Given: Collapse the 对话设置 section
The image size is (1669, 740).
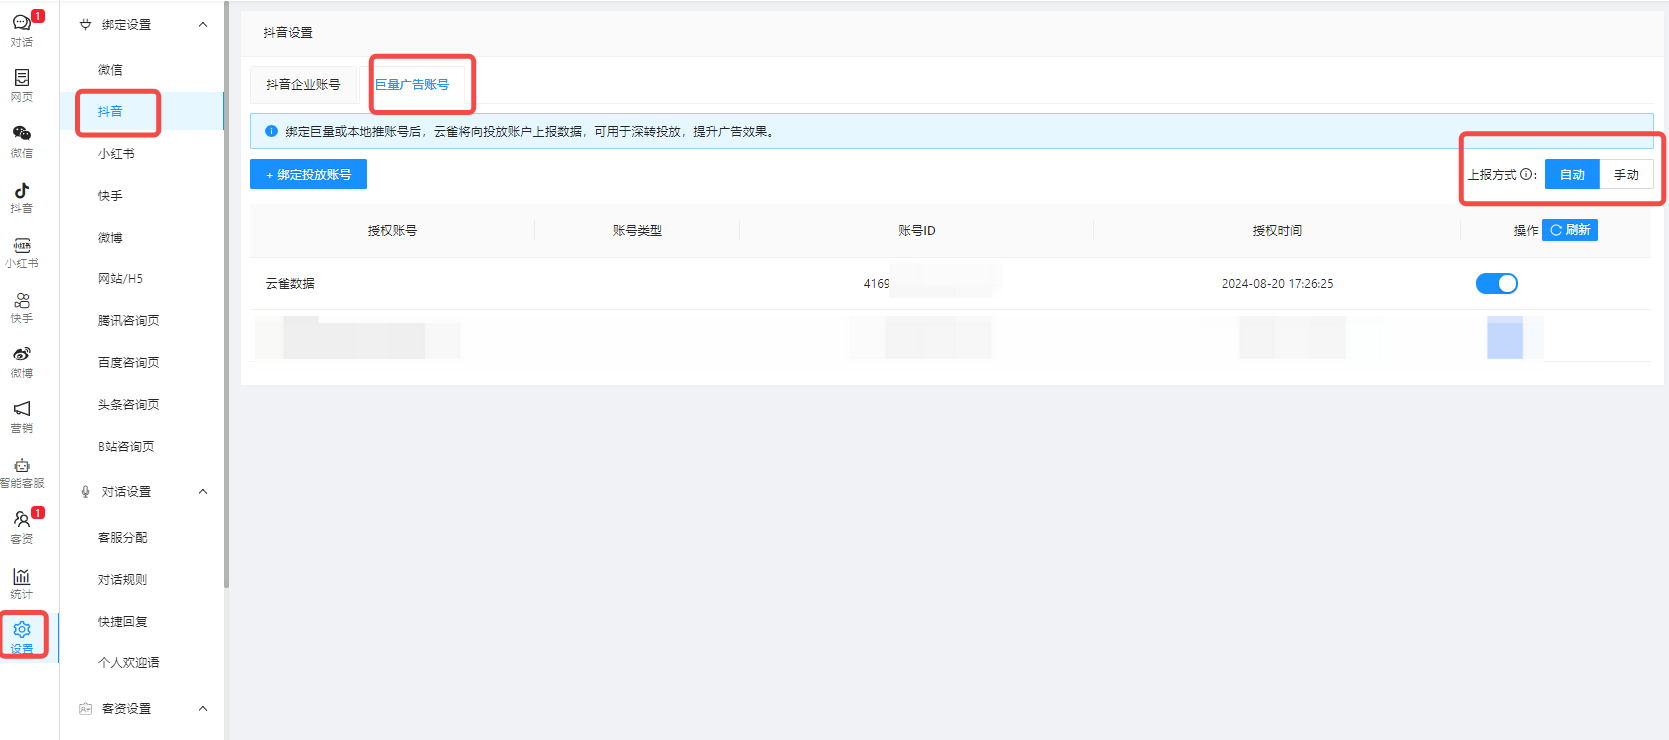Looking at the screenshot, I should 203,492.
